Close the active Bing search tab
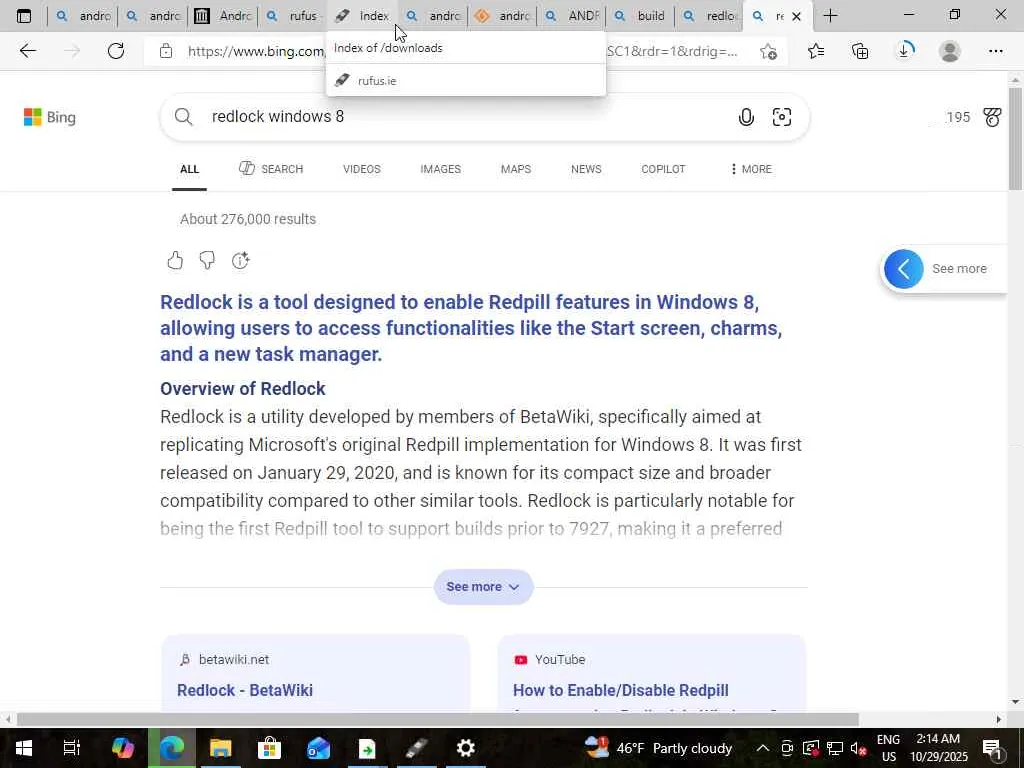This screenshot has width=1024, height=768. pyautogui.click(x=796, y=16)
